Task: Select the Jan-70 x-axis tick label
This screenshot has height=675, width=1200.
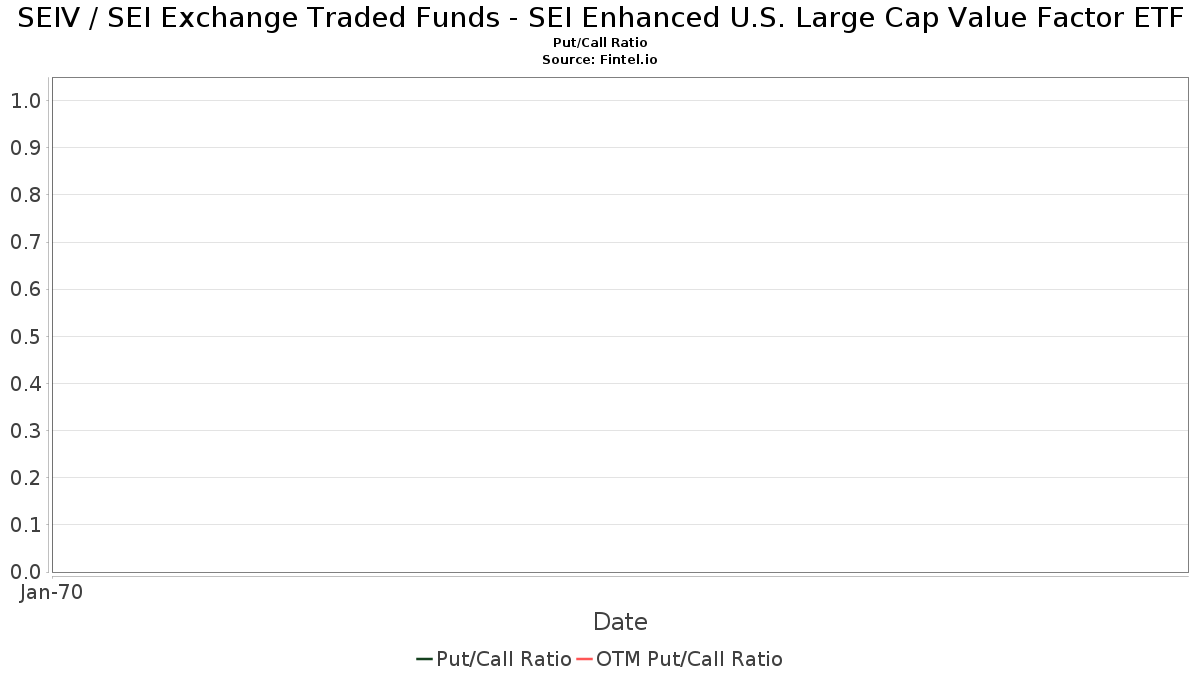Action: [51, 592]
